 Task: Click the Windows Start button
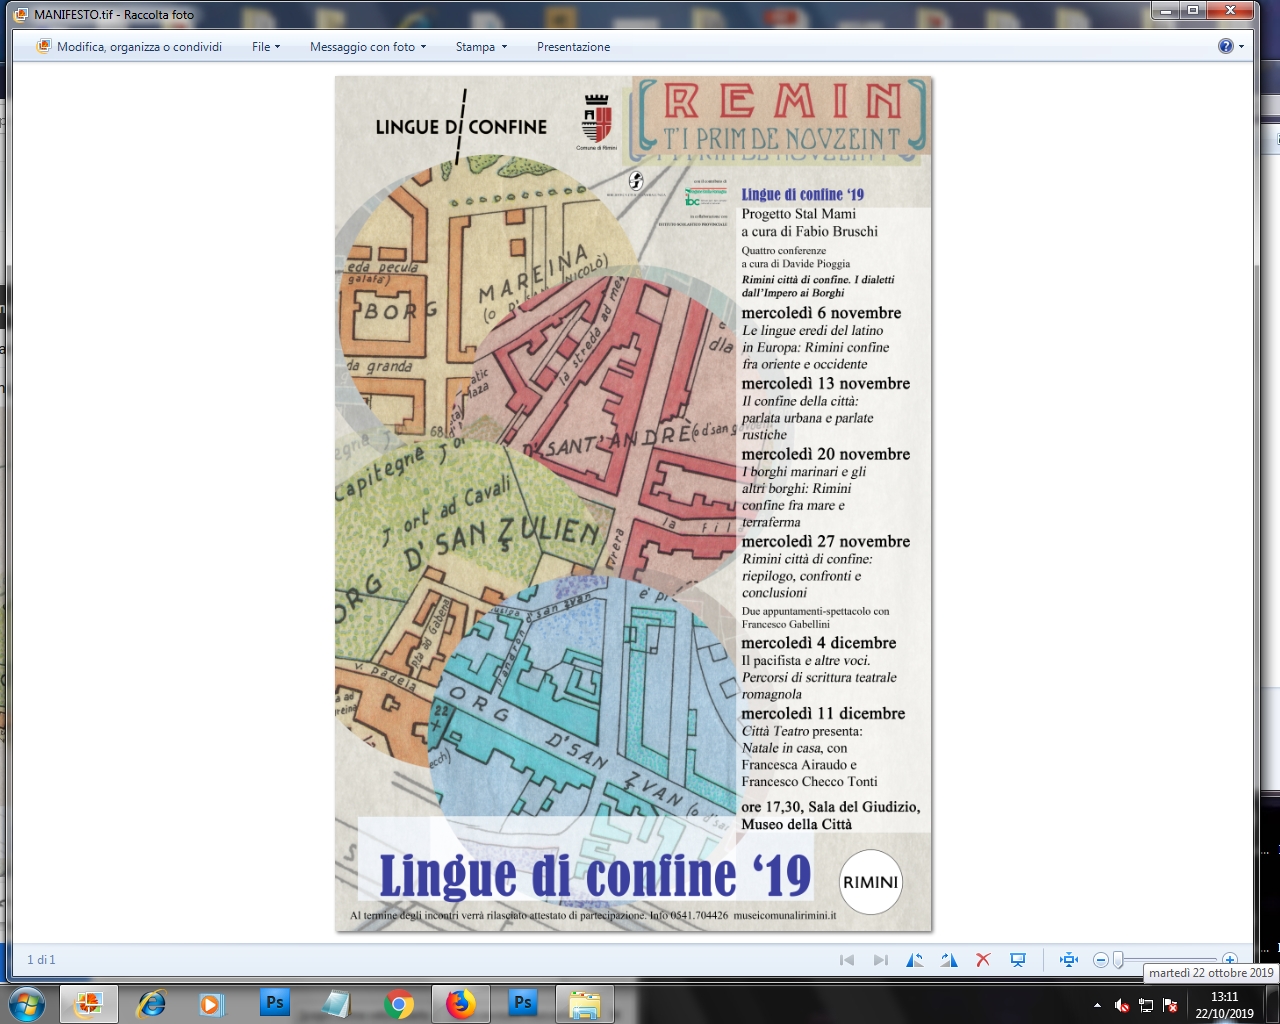point(26,1003)
